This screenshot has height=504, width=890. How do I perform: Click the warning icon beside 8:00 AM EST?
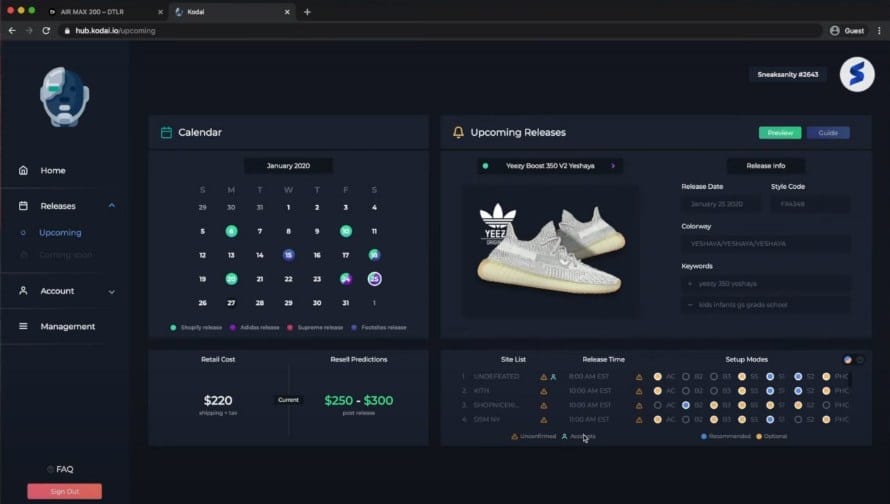point(639,377)
